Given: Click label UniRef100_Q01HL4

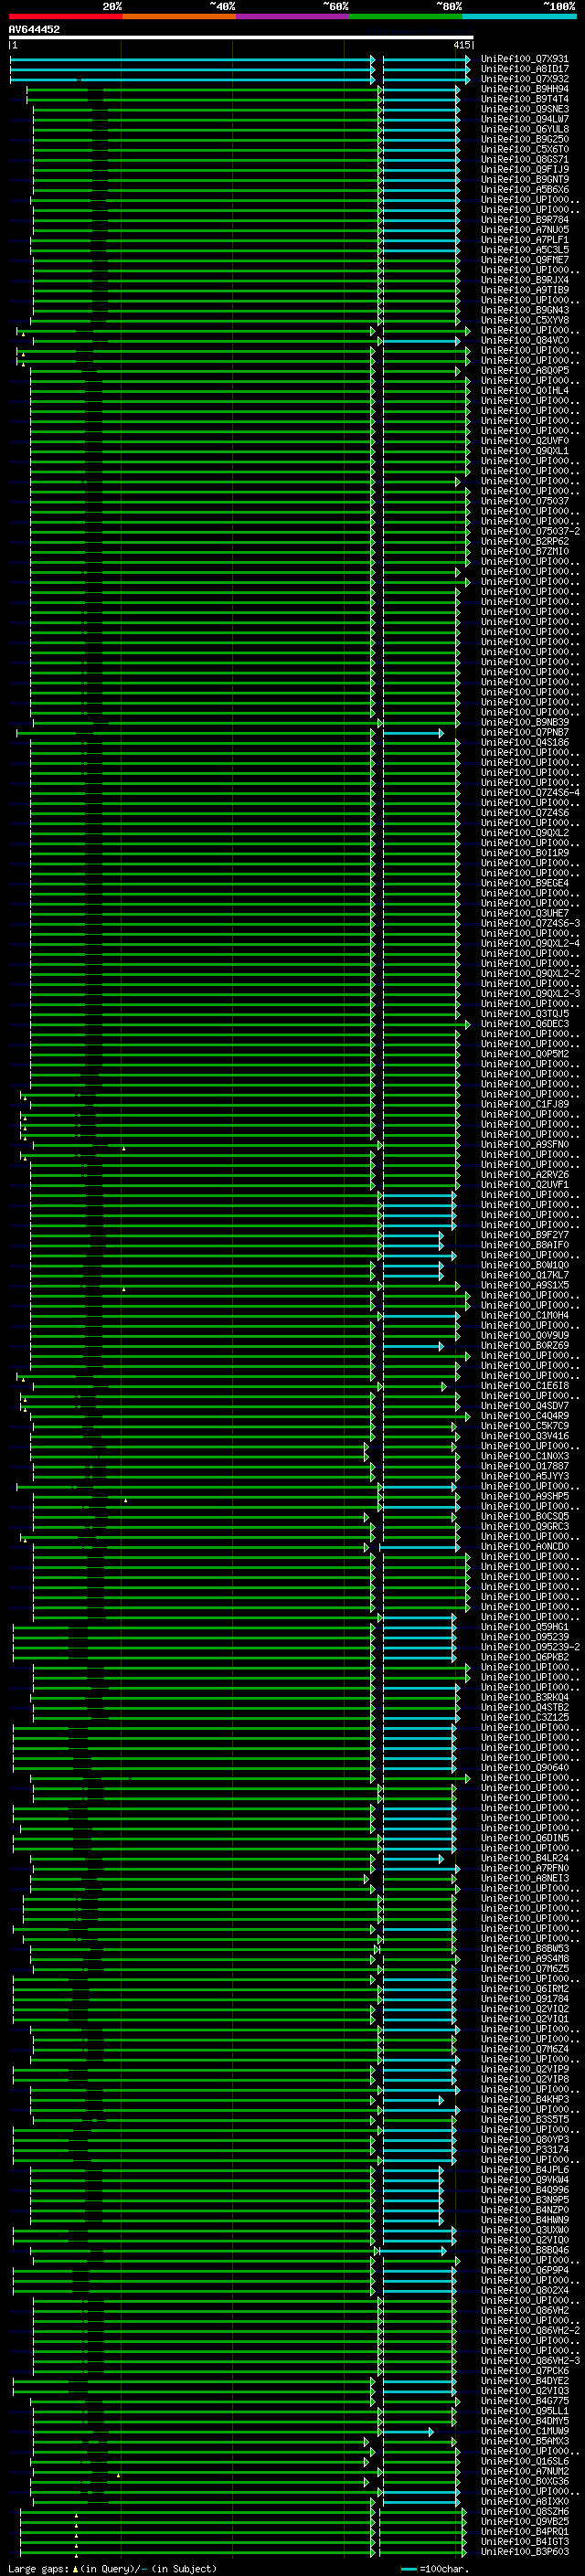Looking at the screenshot, I should coord(525,390).
